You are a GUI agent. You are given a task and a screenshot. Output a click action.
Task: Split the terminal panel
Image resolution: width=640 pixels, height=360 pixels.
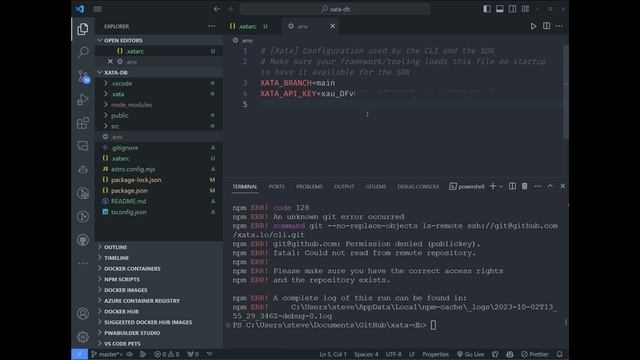coord(512,187)
